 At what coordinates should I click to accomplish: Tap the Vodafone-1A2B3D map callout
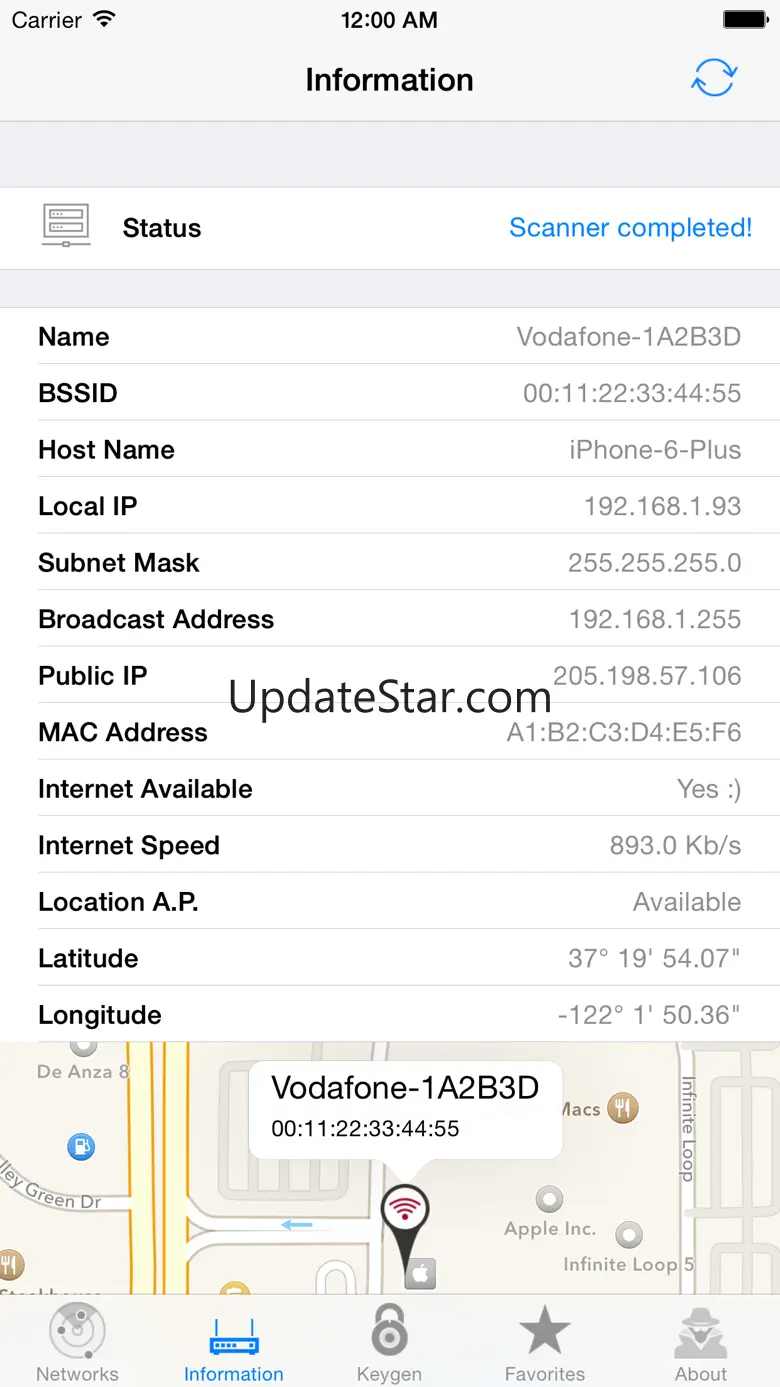(405, 1109)
